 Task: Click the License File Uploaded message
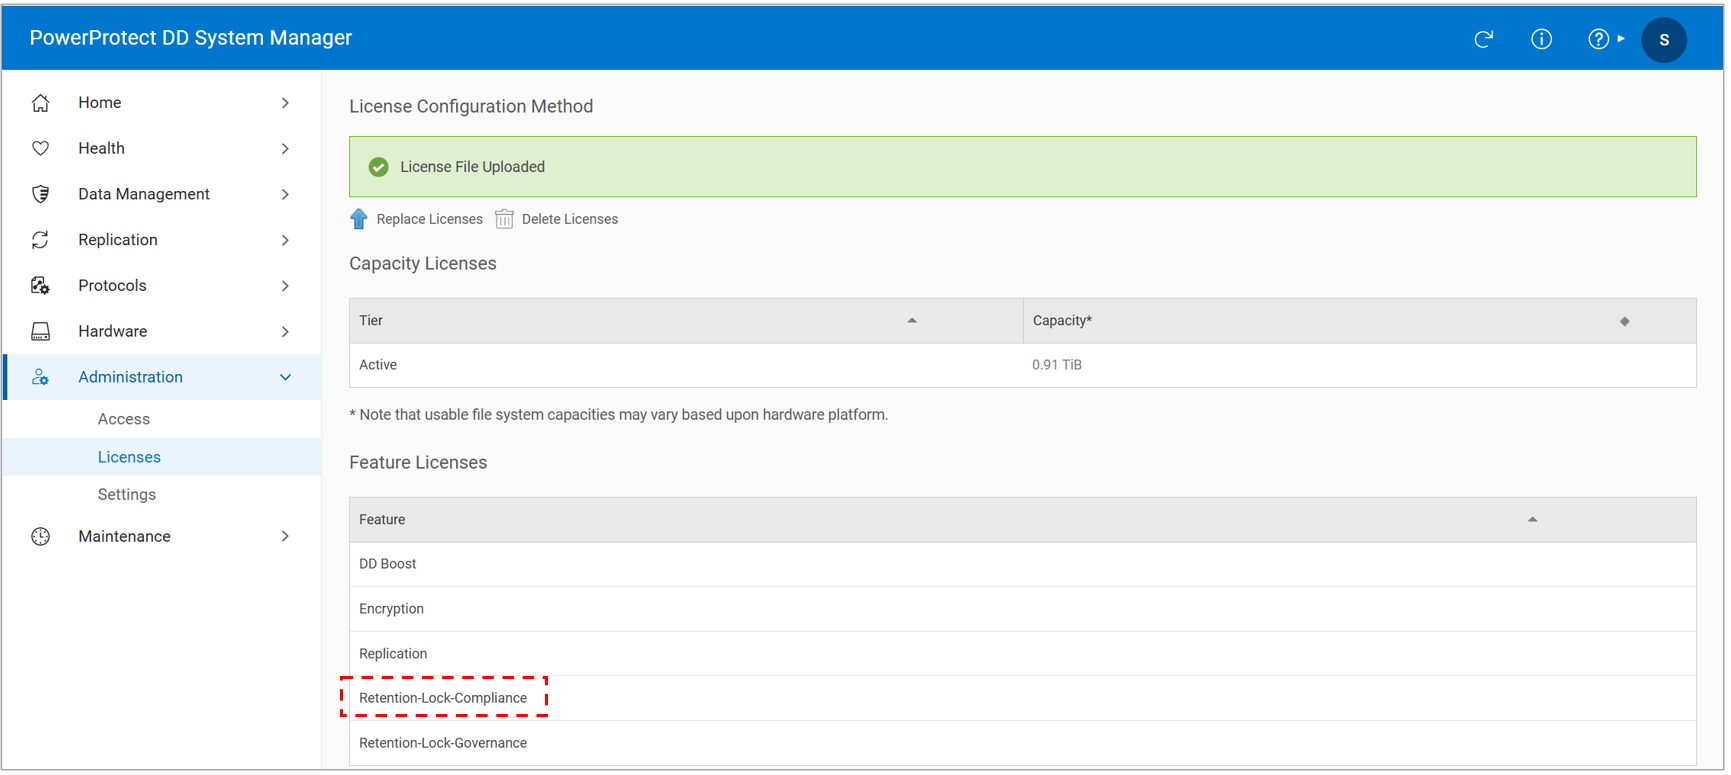472,167
